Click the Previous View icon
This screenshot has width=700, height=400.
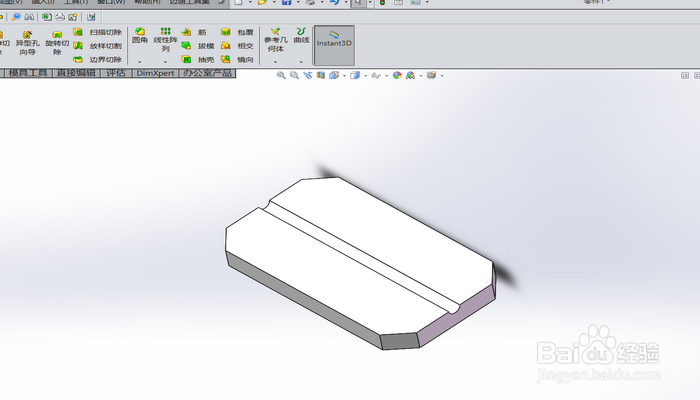(308, 75)
